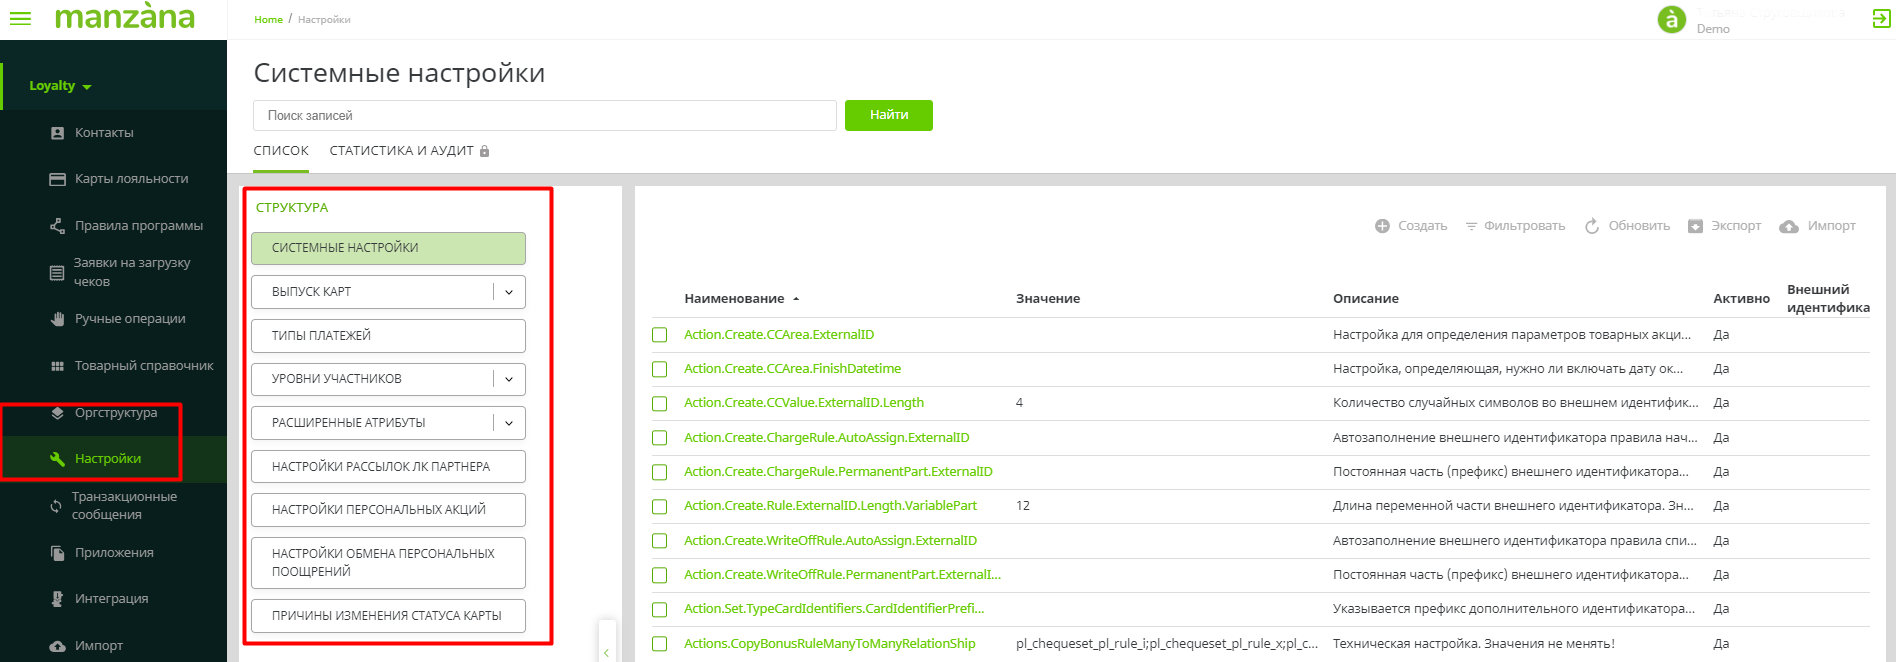Open the Action.Create.CCArea.FinishDatetime link

(x=792, y=369)
